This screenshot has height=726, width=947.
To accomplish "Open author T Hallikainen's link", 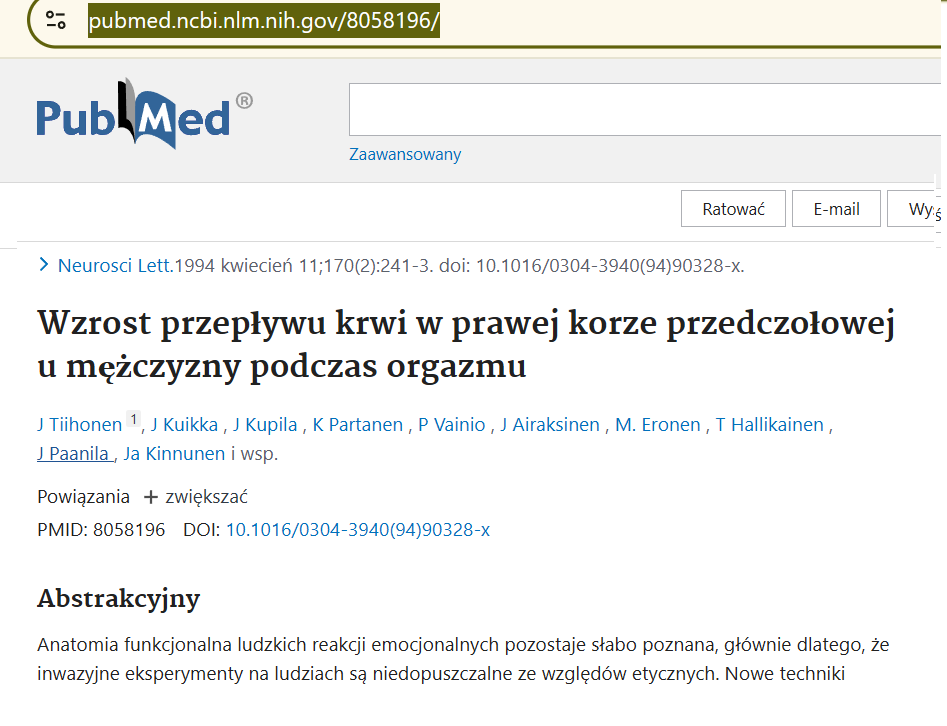I will pyautogui.click(x=769, y=425).
